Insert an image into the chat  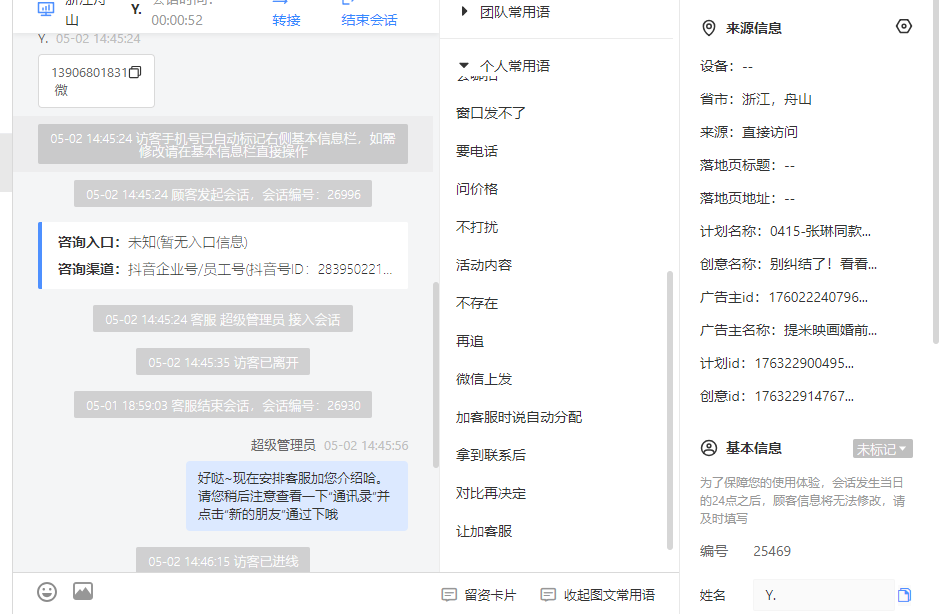83,591
